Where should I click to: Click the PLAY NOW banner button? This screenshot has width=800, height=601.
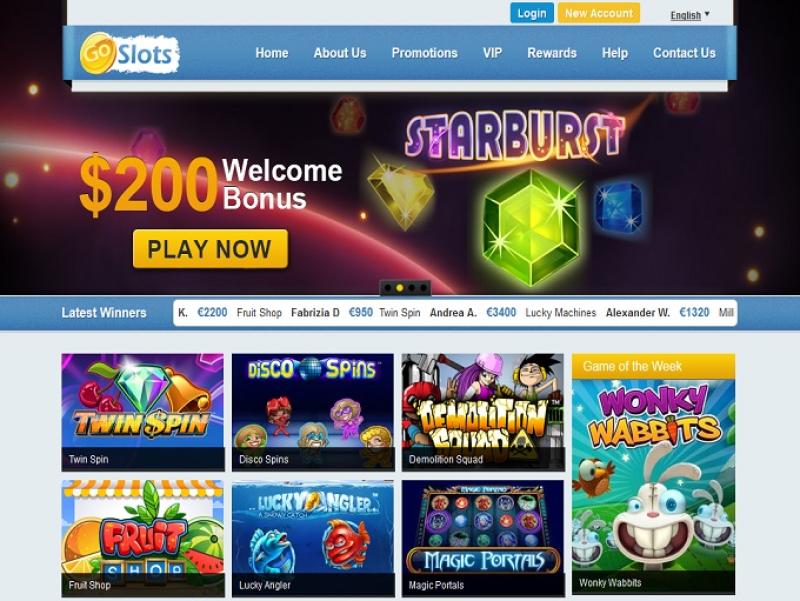pyautogui.click(x=210, y=249)
